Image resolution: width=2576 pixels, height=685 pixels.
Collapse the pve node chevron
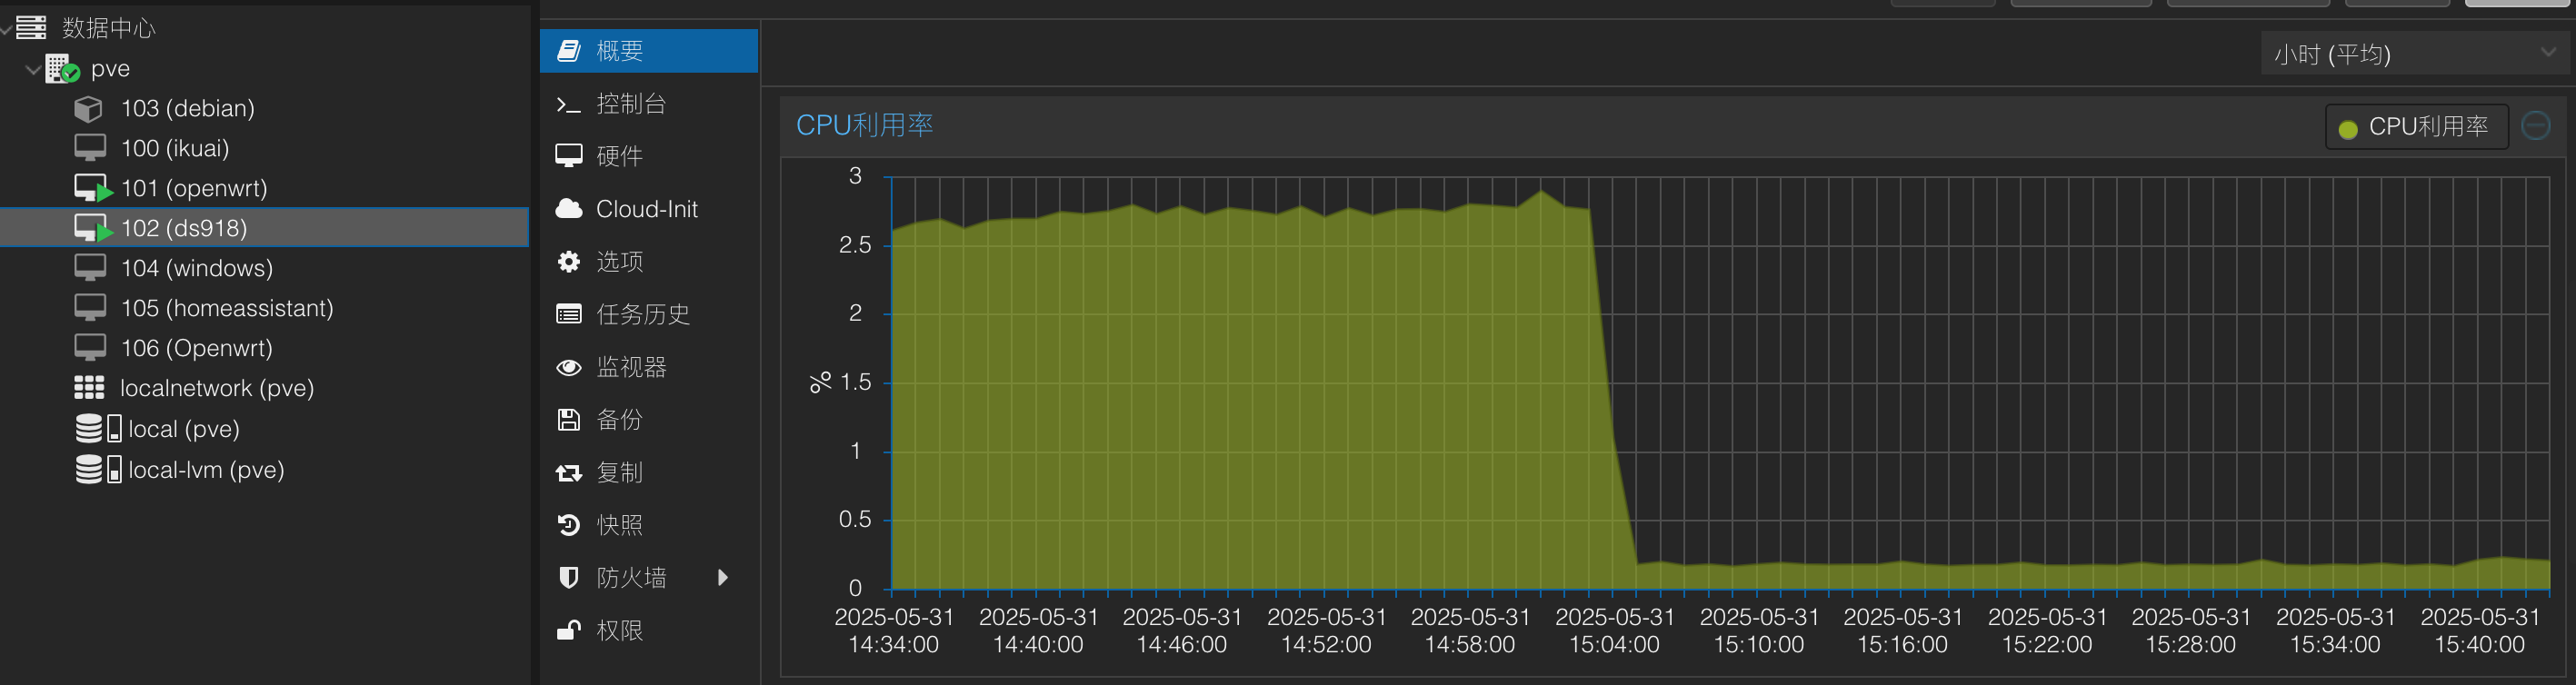coord(33,69)
